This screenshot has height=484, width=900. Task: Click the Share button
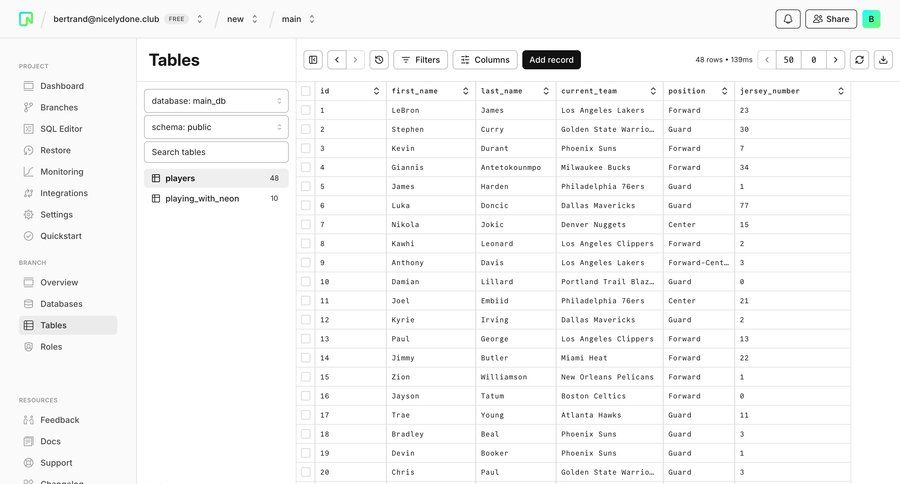831,19
